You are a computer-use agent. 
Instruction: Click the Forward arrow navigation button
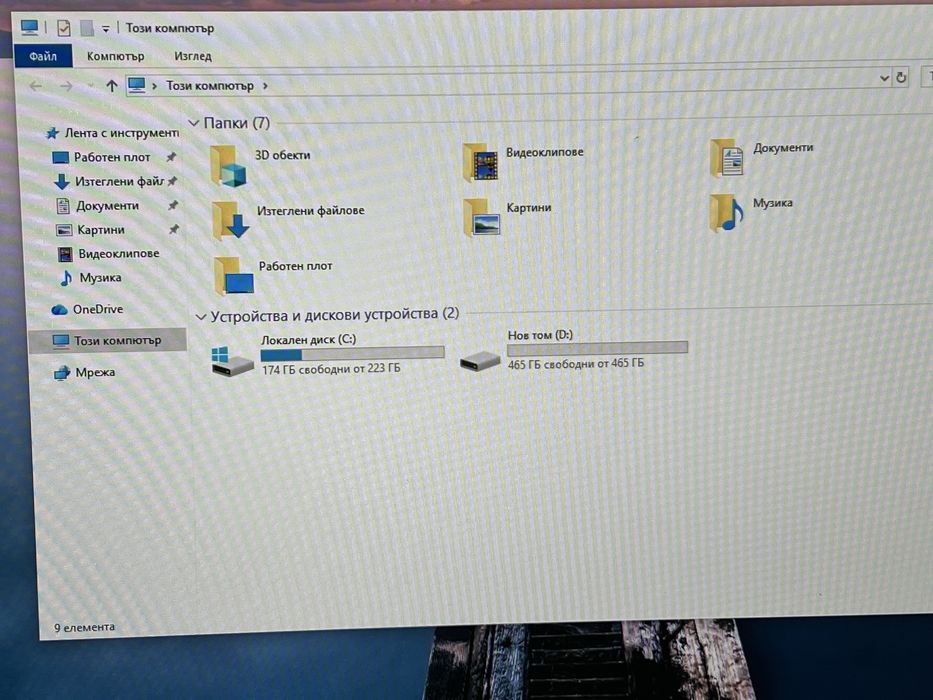[x=65, y=86]
